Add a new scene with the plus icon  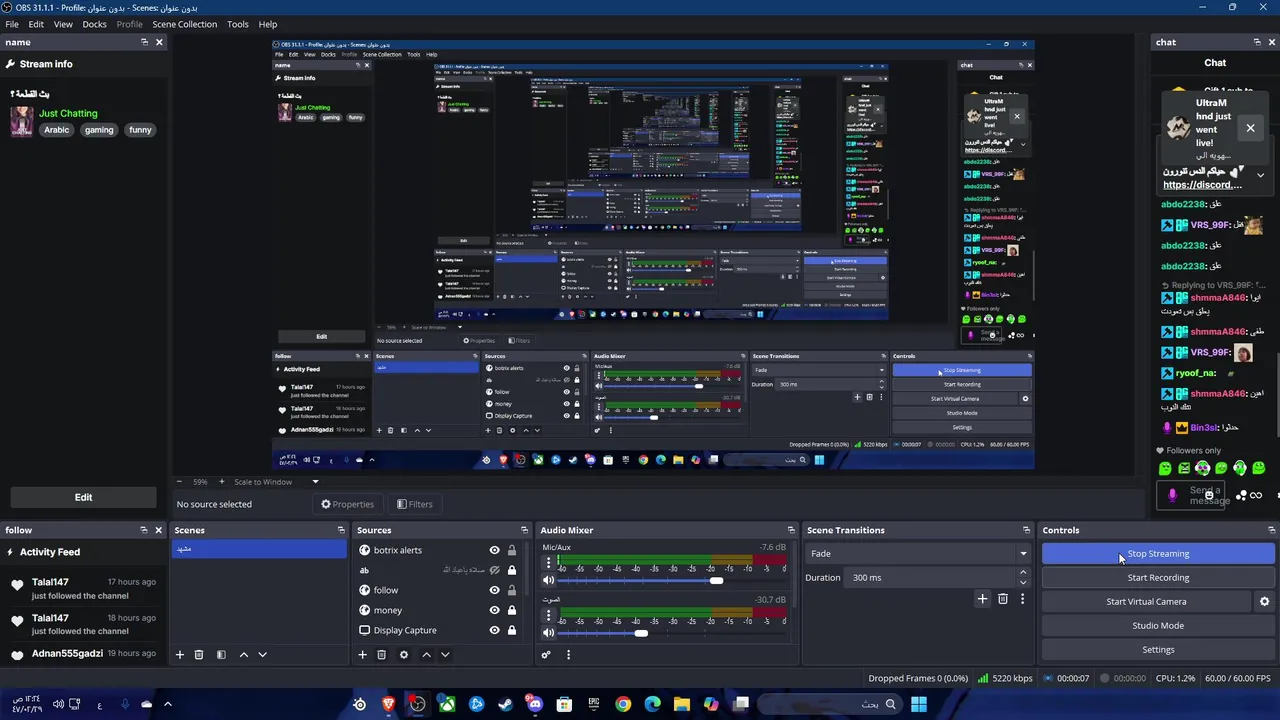(180, 655)
